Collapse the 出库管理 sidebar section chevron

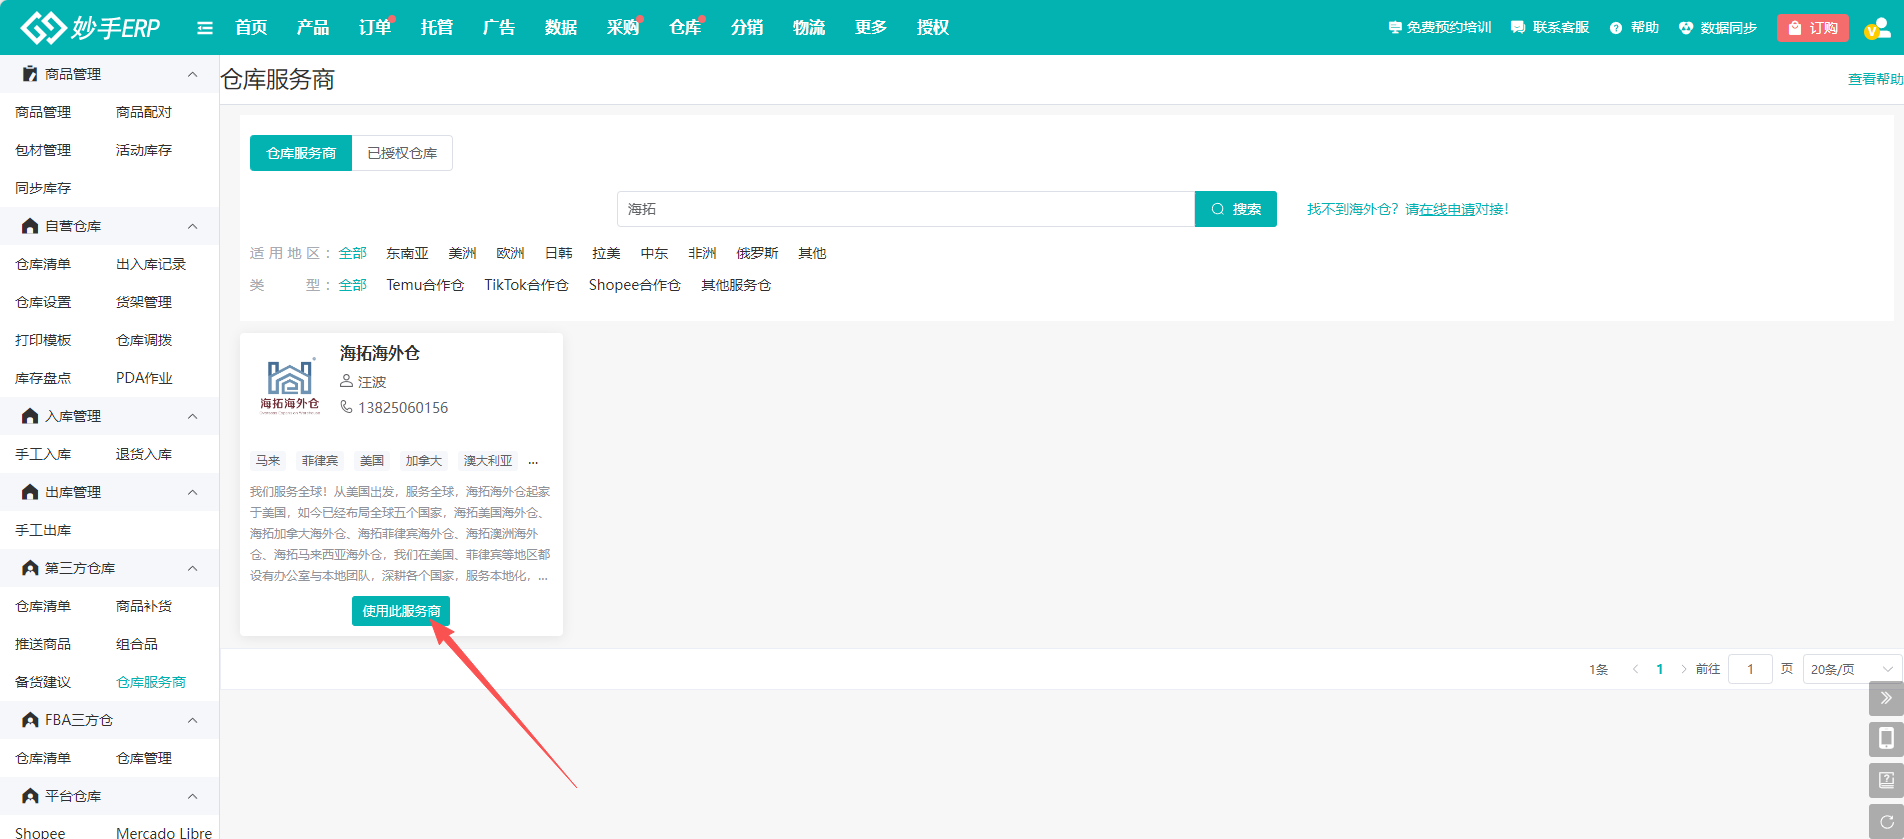(x=192, y=492)
